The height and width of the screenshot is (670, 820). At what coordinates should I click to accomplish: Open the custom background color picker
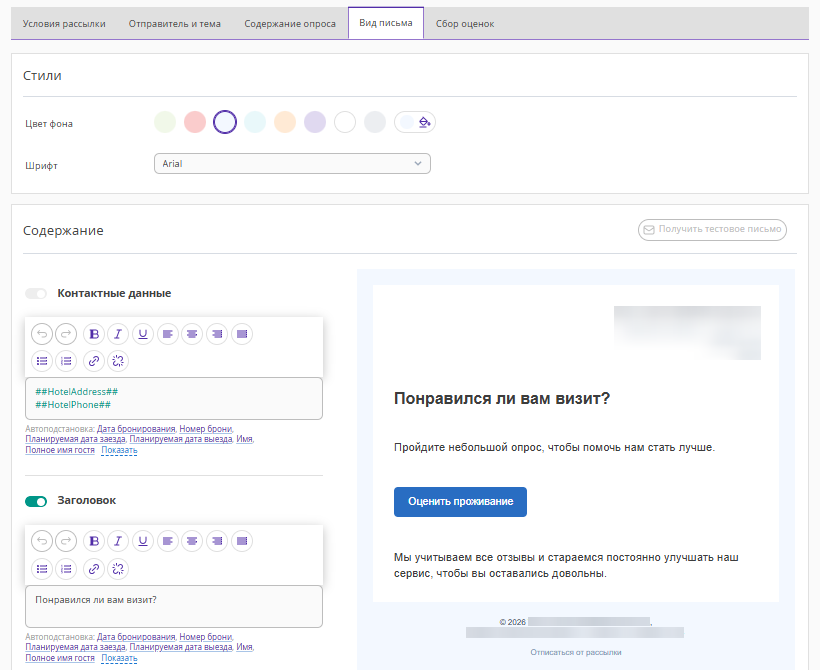click(416, 122)
